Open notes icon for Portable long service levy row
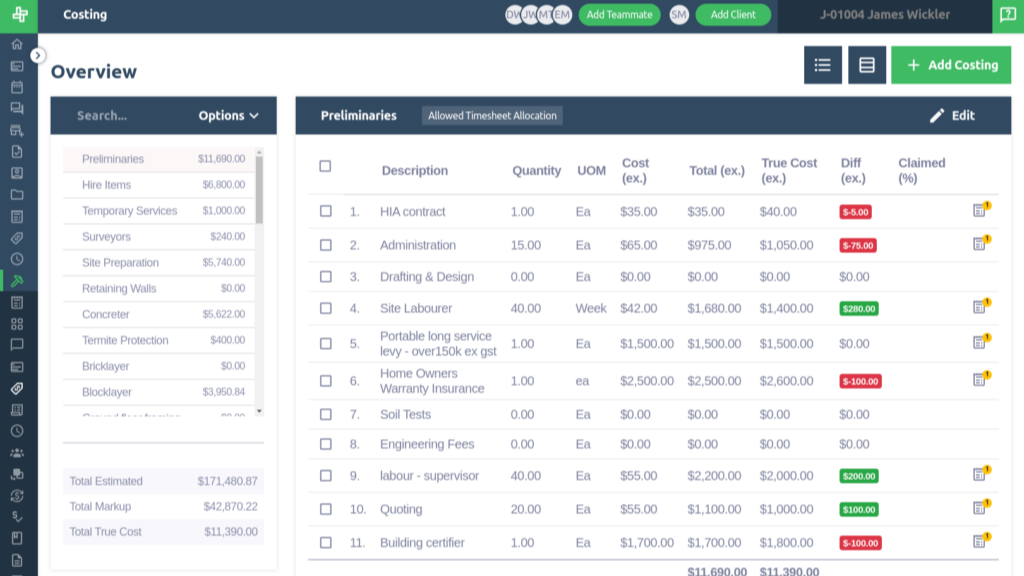 coord(981,342)
